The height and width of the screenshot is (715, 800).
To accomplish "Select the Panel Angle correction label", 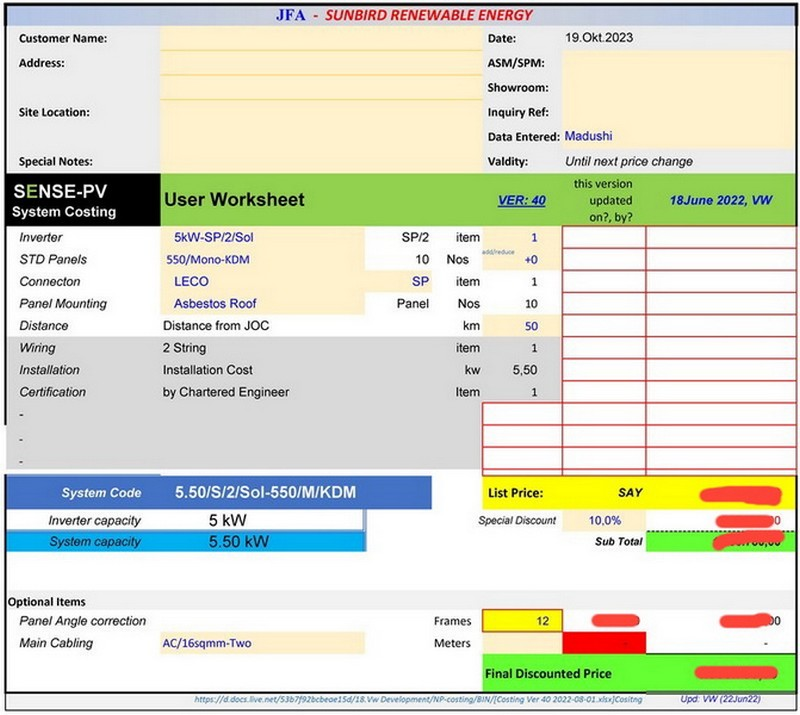I will click(83, 621).
